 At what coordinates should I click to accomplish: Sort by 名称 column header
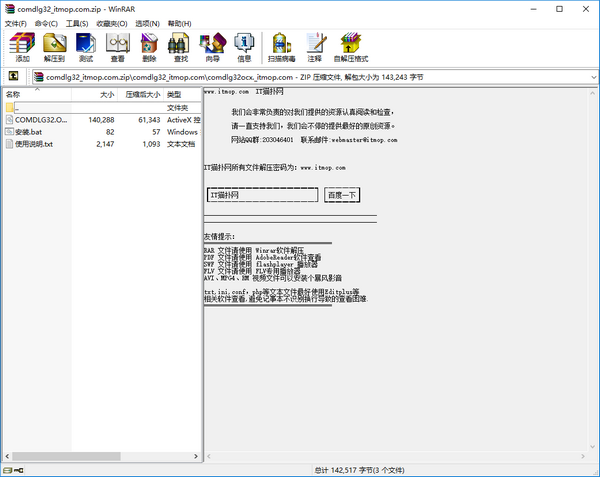click(x=37, y=94)
